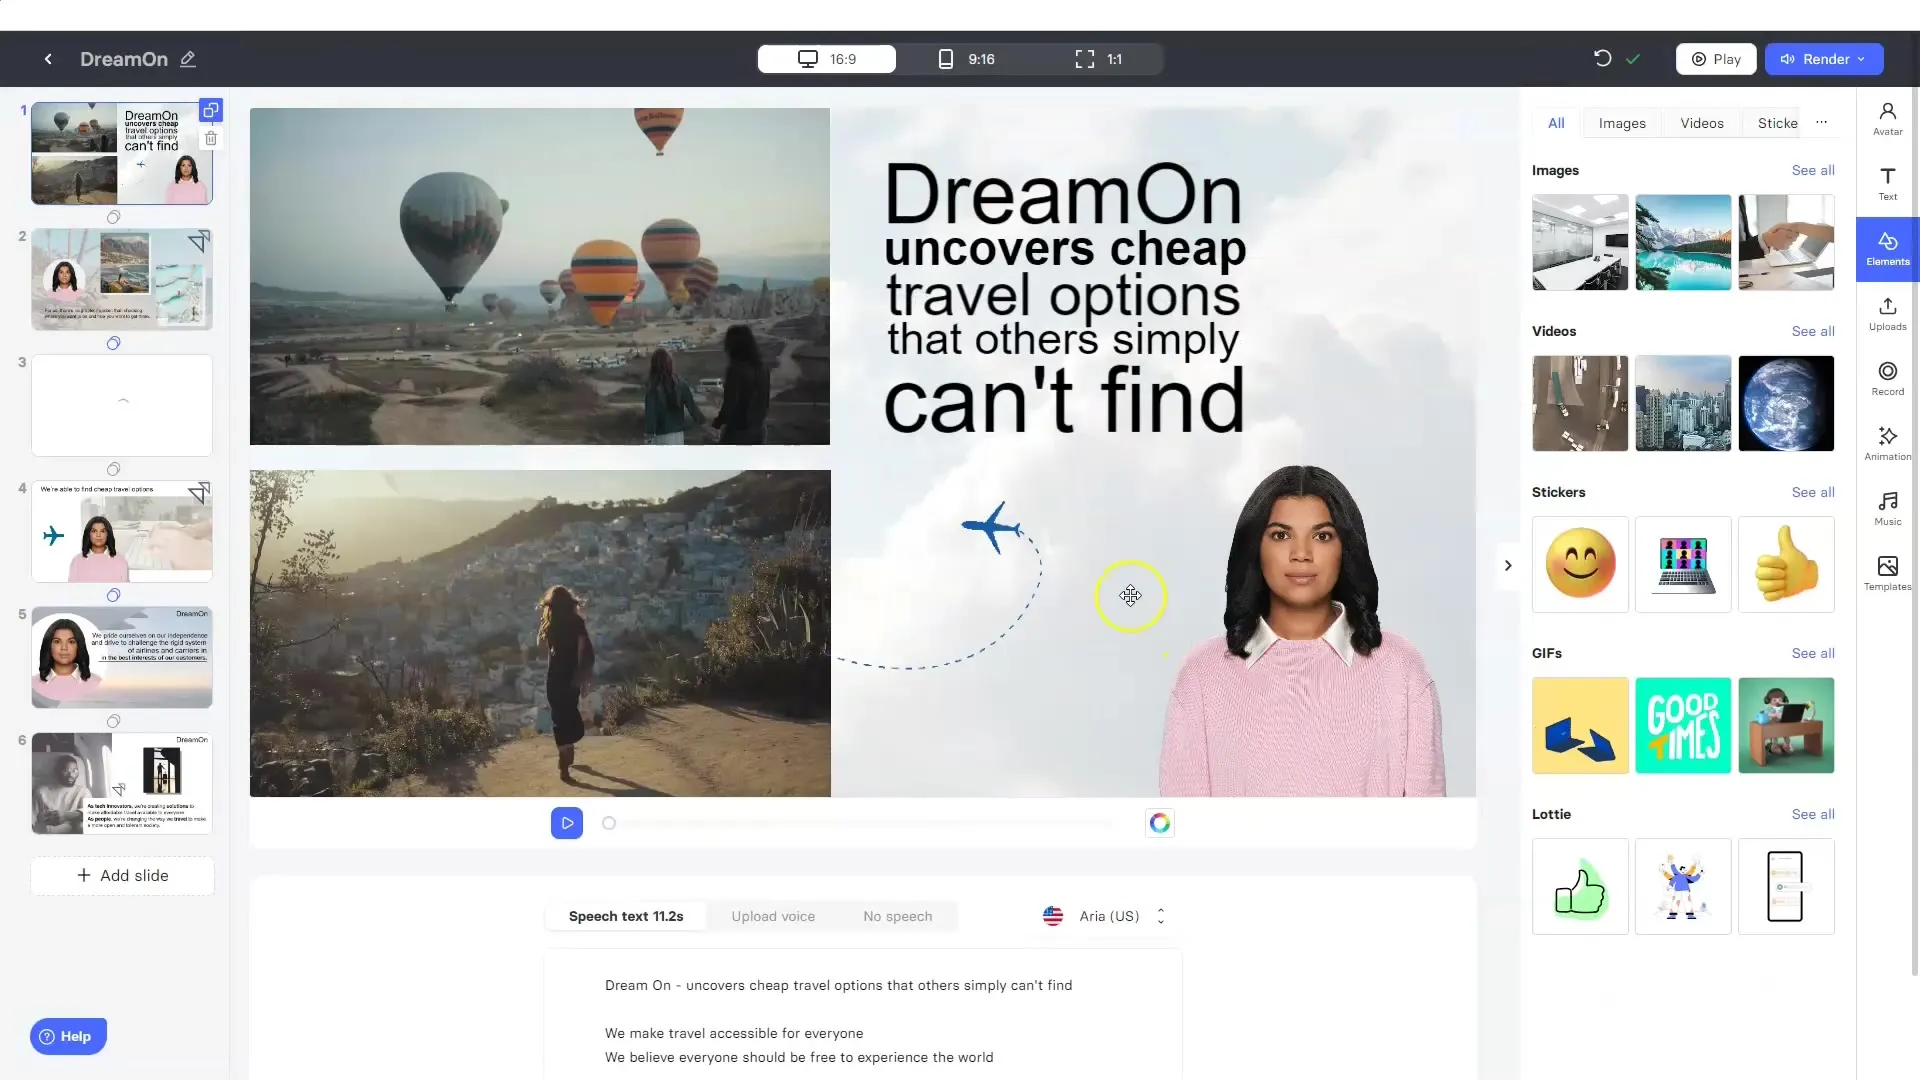Pick the Earth video thumbnail

1786,403
